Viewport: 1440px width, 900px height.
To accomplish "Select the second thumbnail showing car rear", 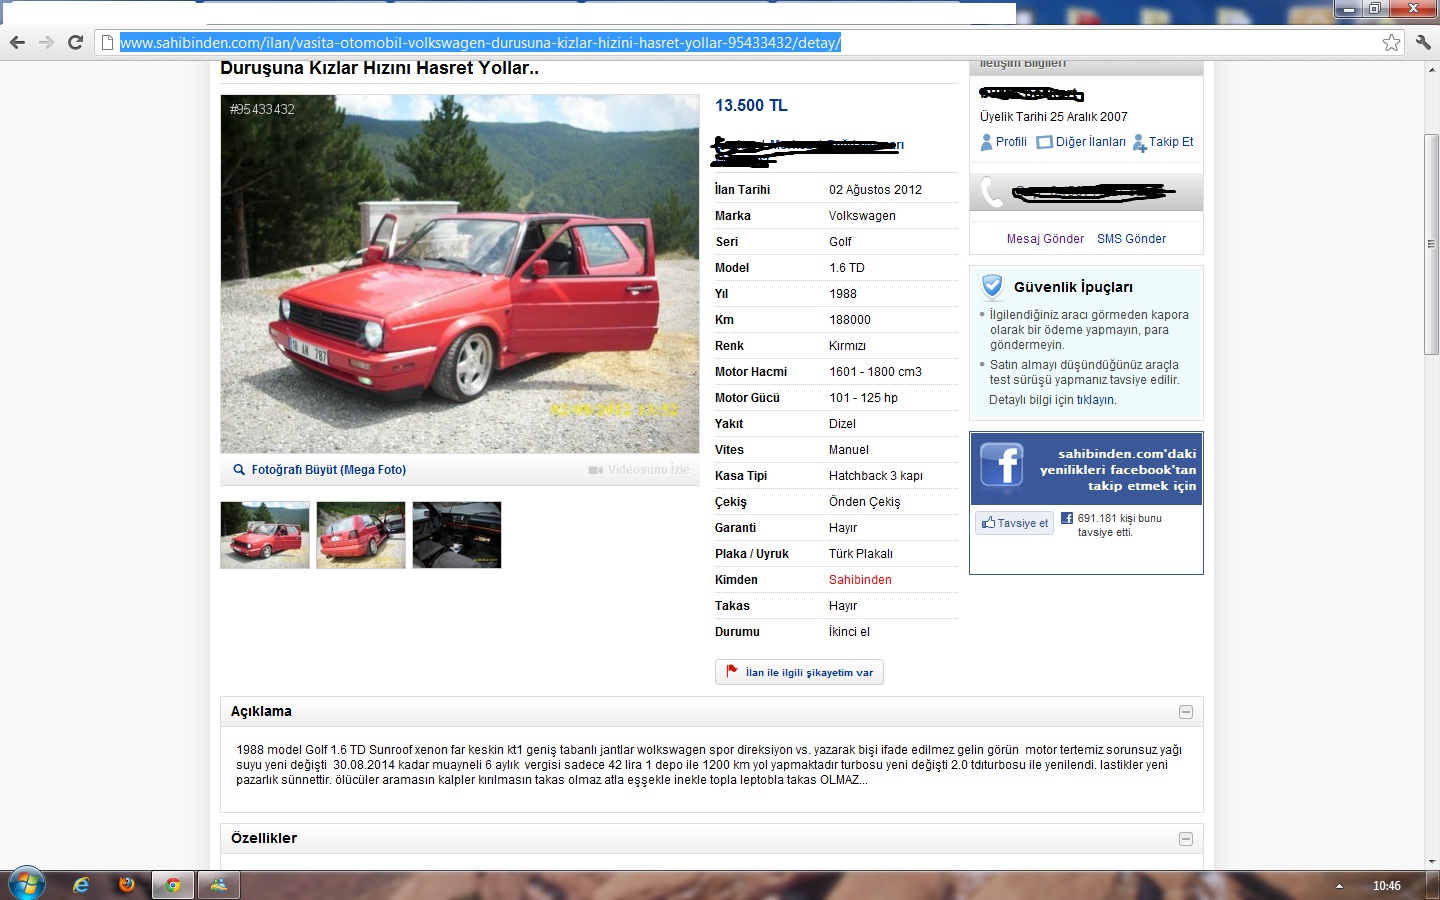I will click(x=361, y=535).
